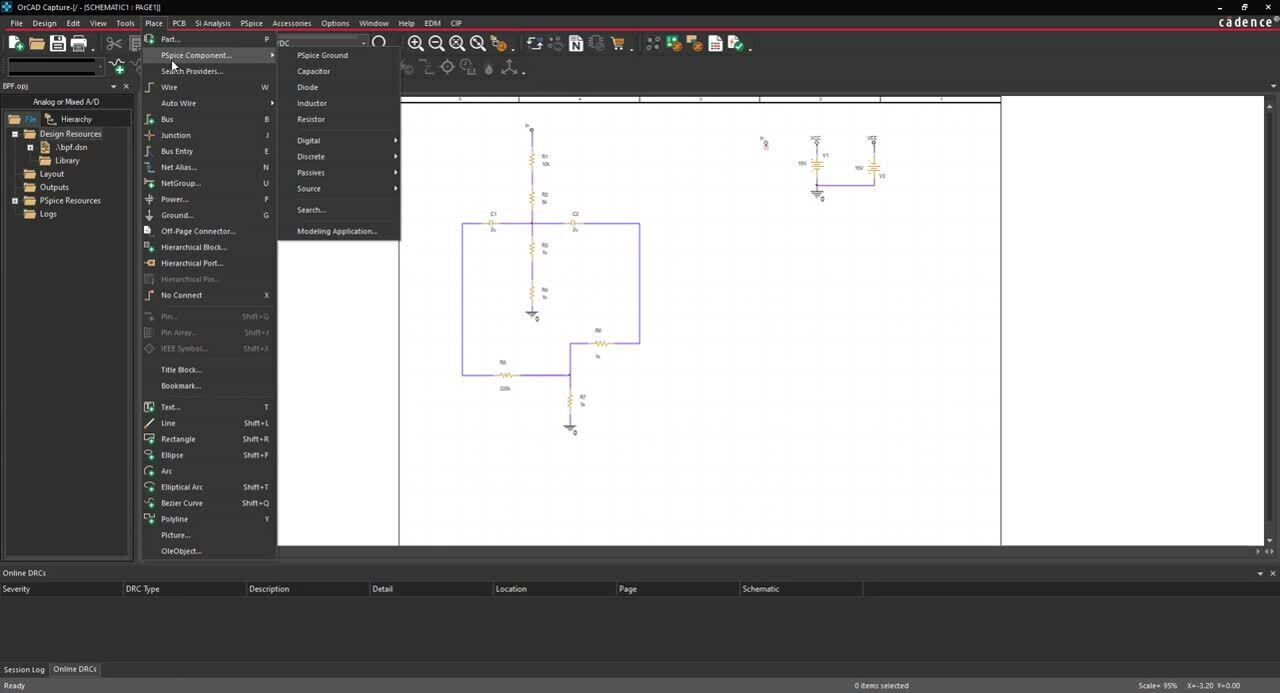Open the simulation profile dropdown
The width and height of the screenshot is (1280, 693).
[x=363, y=43]
